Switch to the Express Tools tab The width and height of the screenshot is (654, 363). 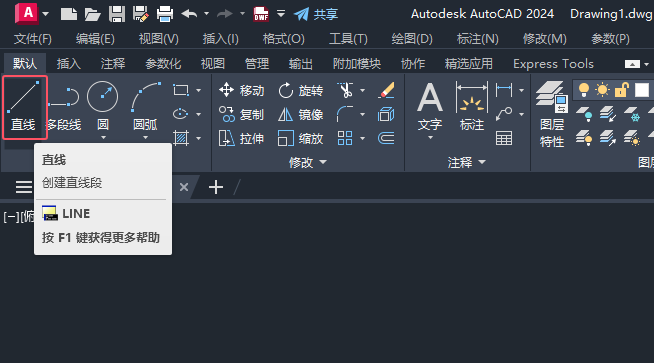pos(553,64)
